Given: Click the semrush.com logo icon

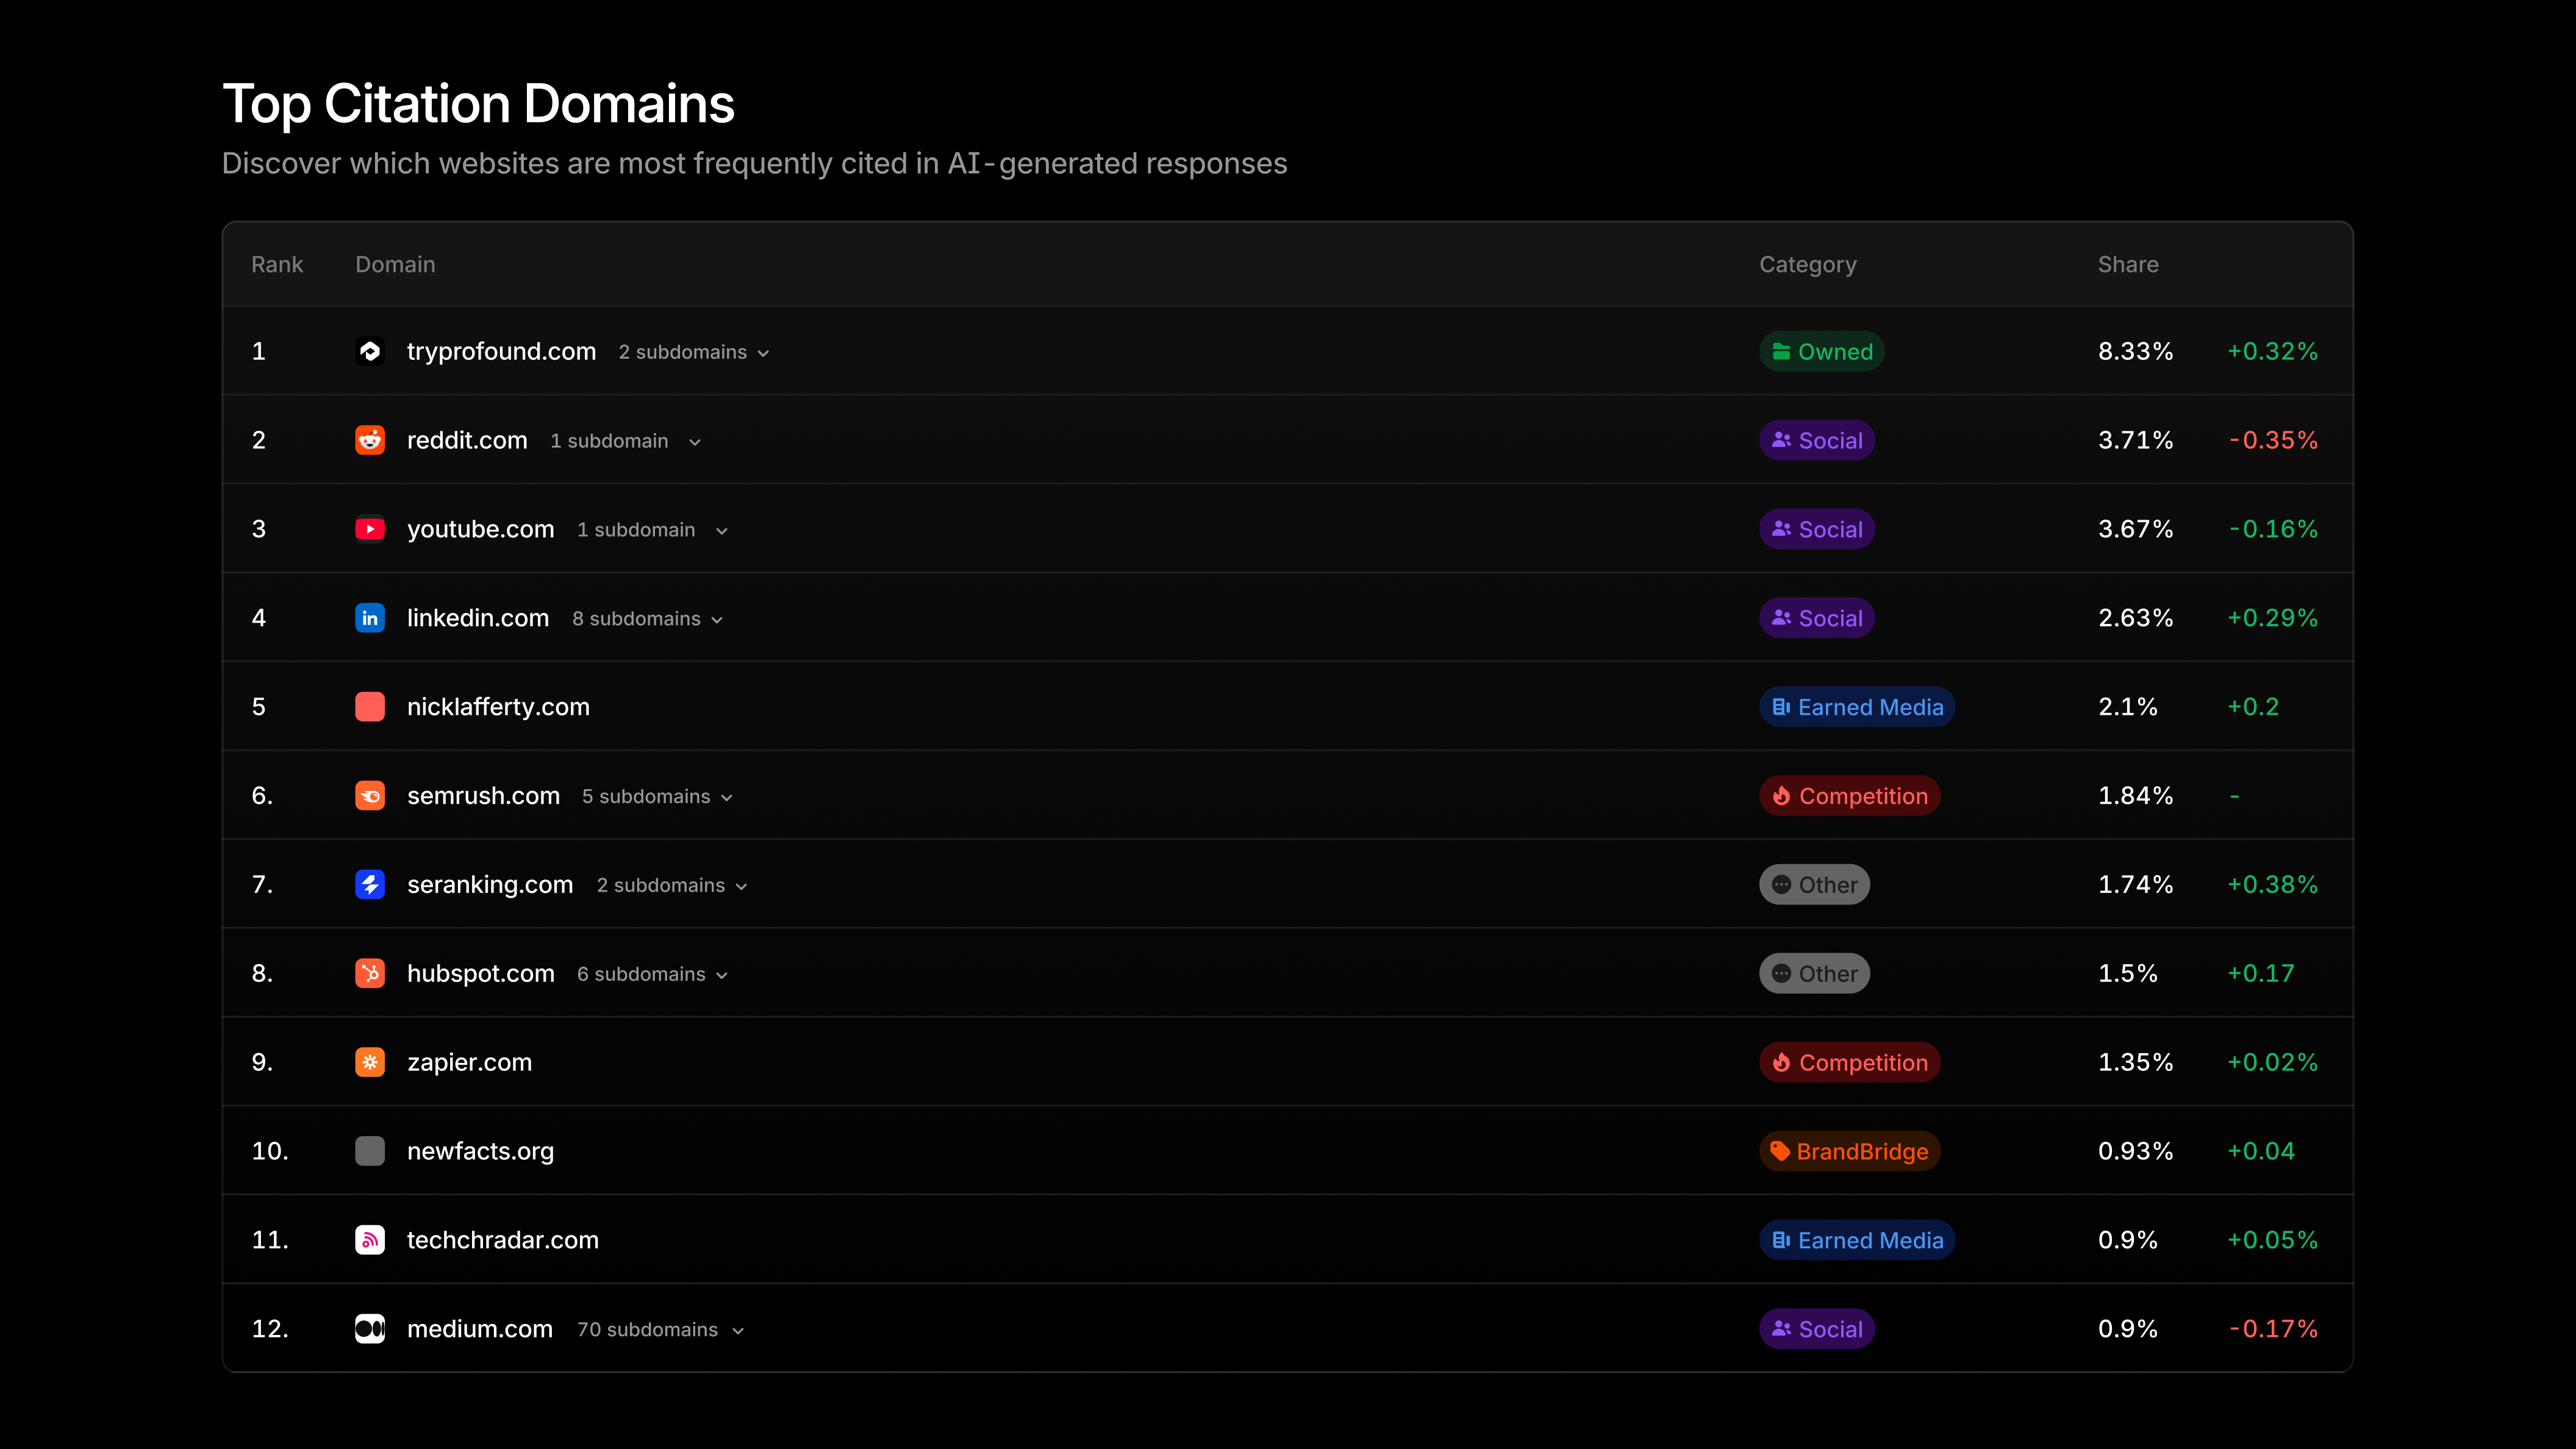Looking at the screenshot, I should (370, 796).
